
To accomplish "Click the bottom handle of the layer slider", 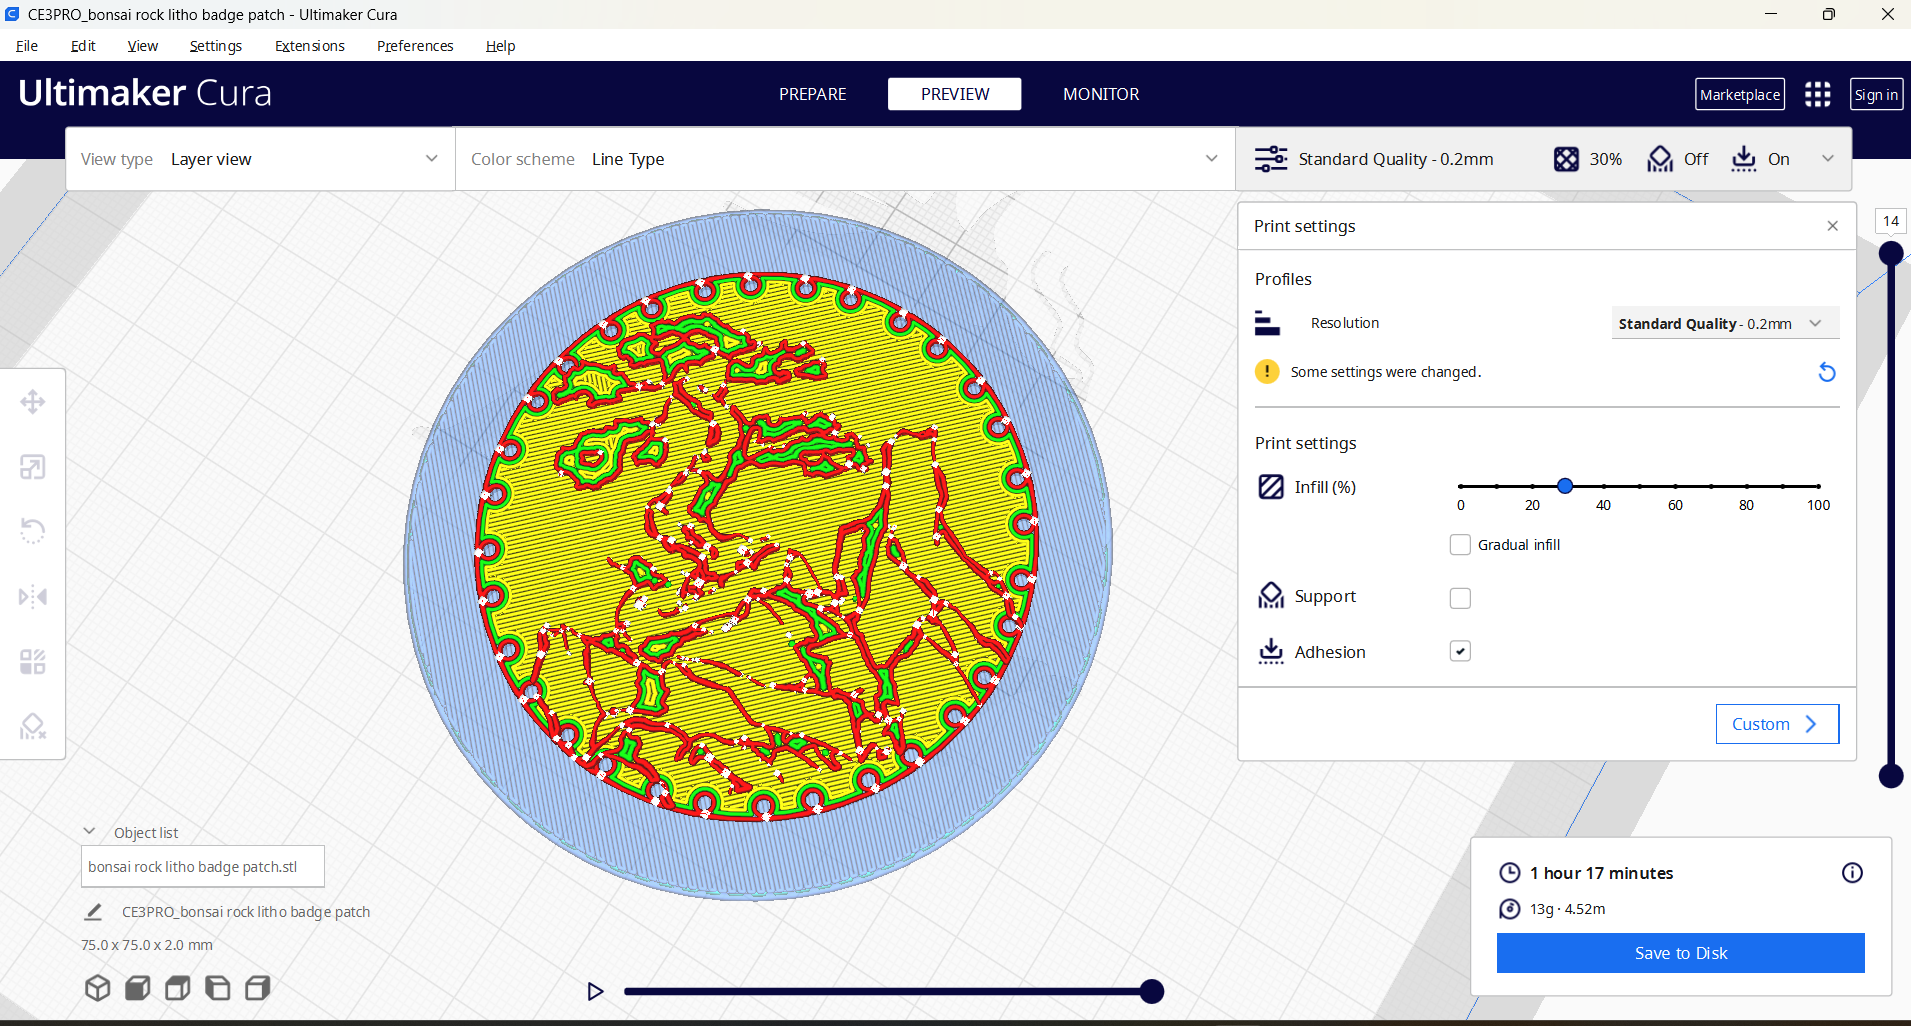I will 1890,775.
